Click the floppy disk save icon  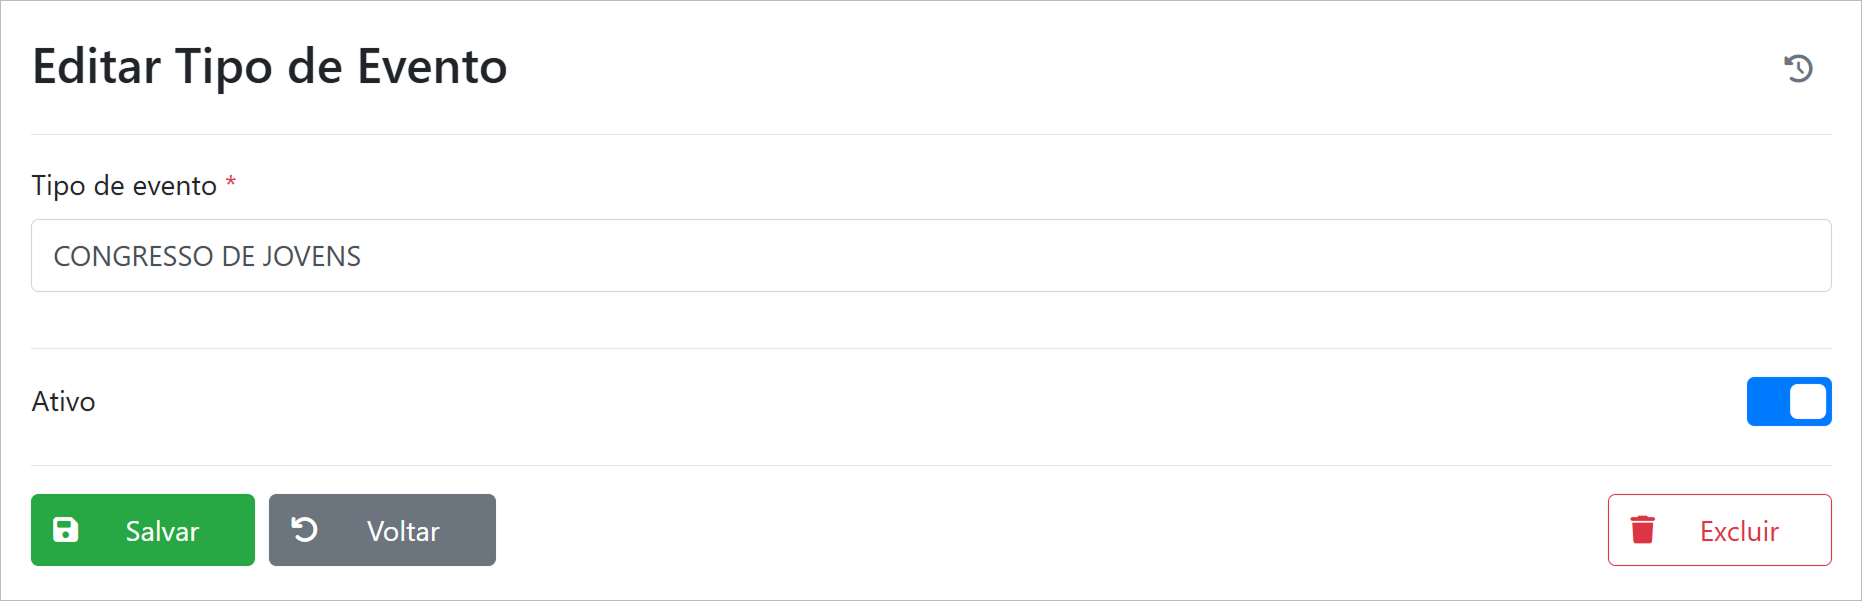coord(66,530)
